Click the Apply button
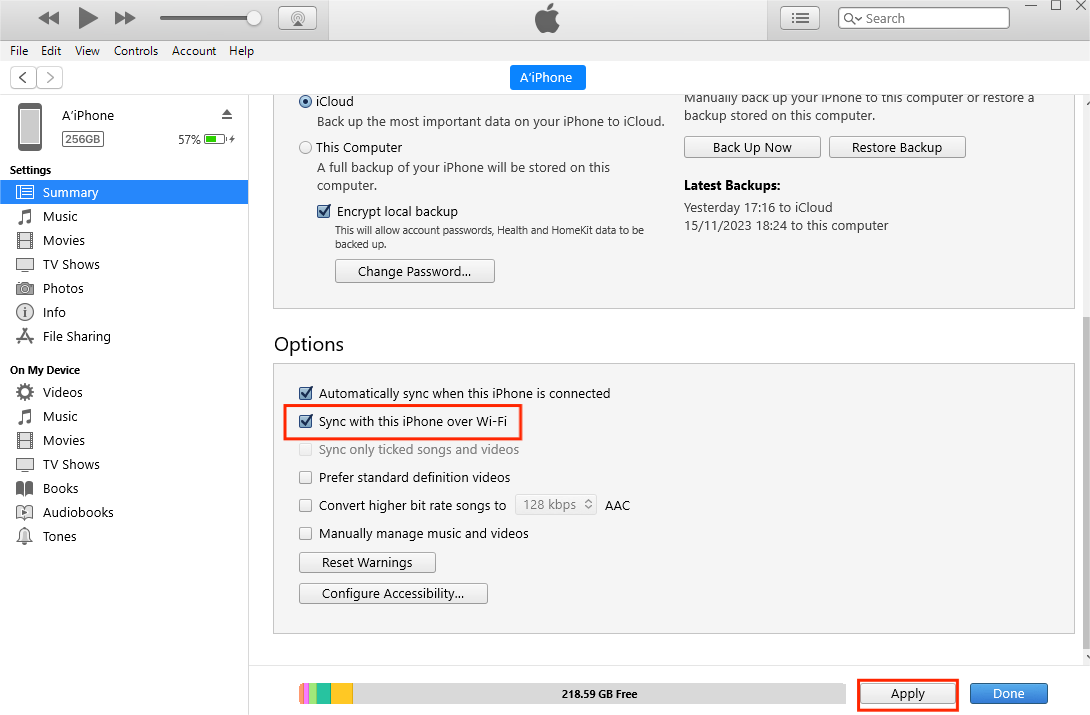This screenshot has width=1090, height=715. (x=907, y=693)
